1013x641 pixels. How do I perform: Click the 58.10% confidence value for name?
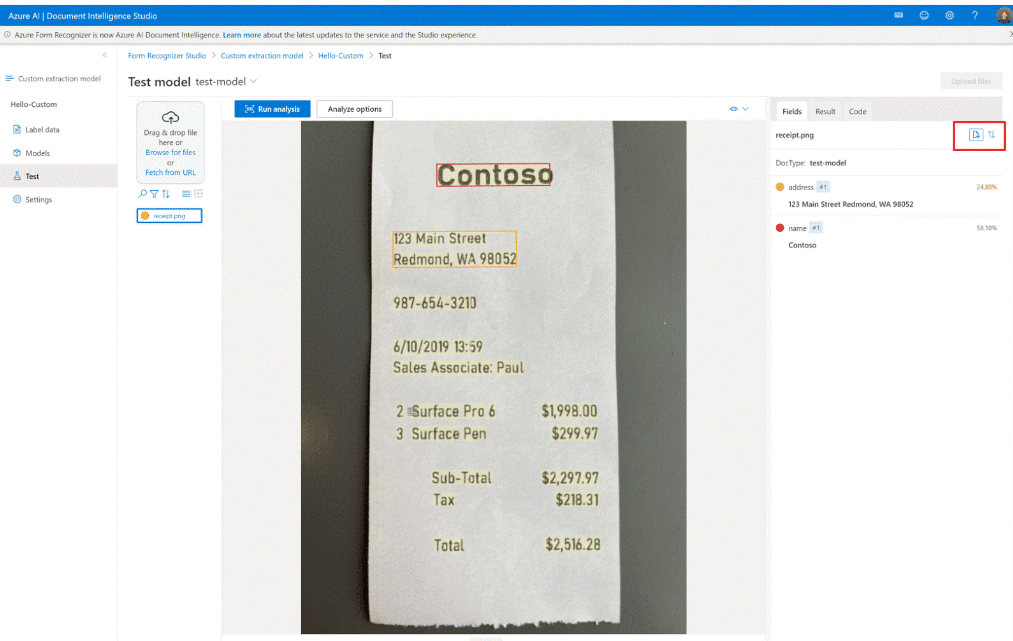coord(987,228)
